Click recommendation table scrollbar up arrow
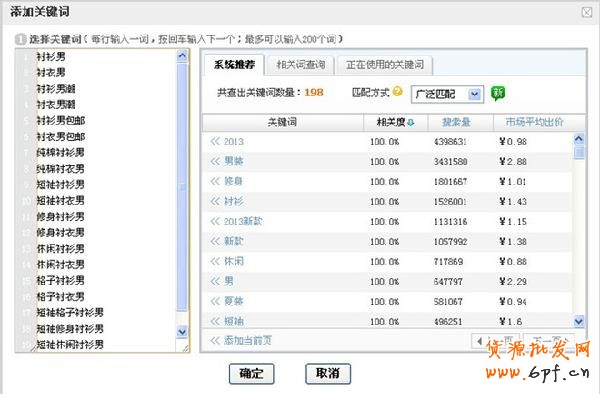This screenshot has height=394, width=600. point(579,139)
